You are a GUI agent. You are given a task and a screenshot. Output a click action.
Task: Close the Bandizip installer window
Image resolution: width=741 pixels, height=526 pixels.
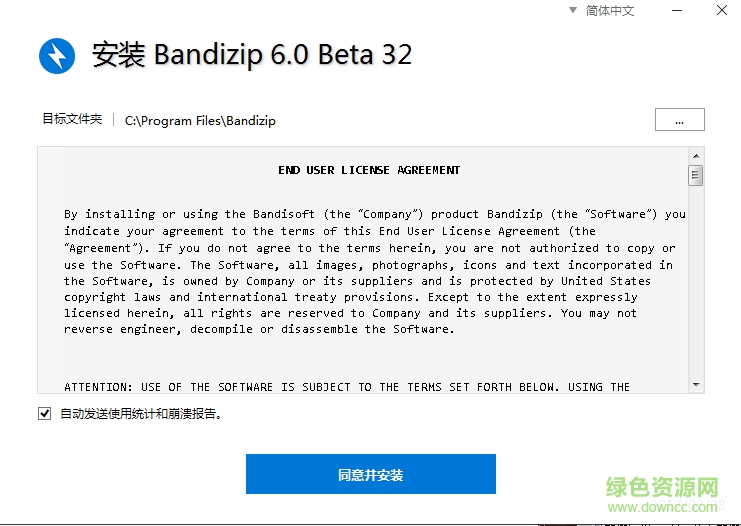pos(722,11)
